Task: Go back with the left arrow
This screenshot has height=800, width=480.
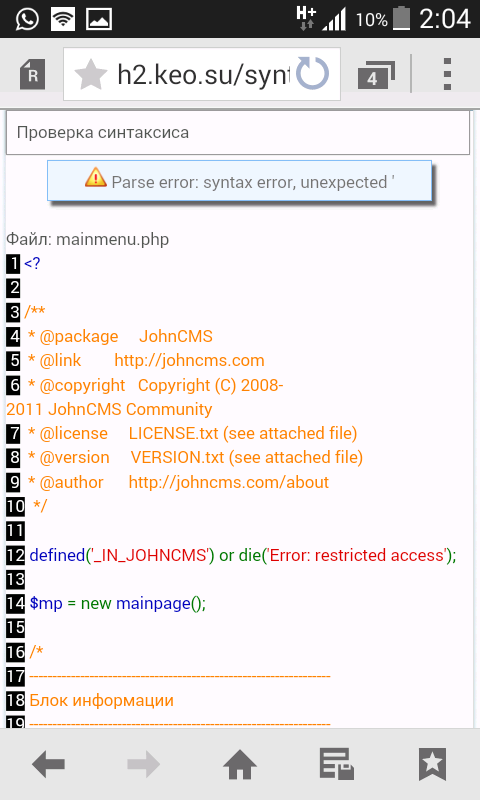Action: (48, 764)
